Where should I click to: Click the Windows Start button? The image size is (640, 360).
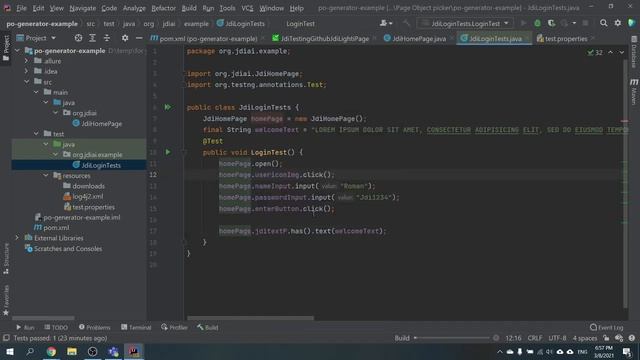pos(10,351)
